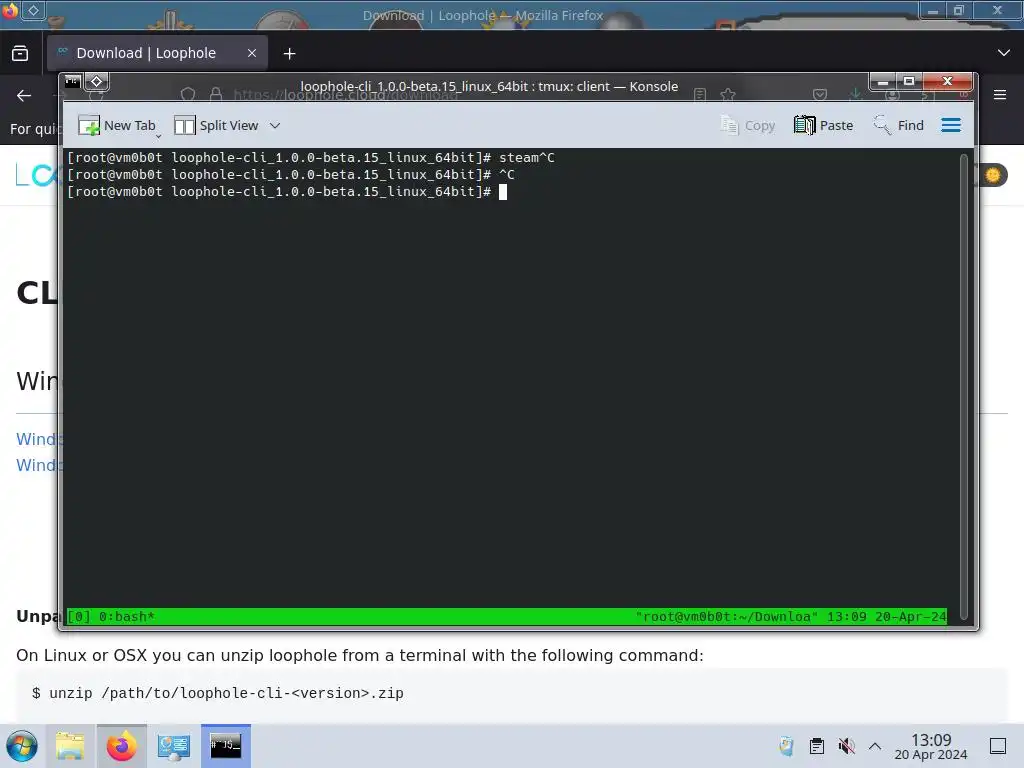
Task: Click the Konsole vertical scrollbar
Action: (963, 385)
